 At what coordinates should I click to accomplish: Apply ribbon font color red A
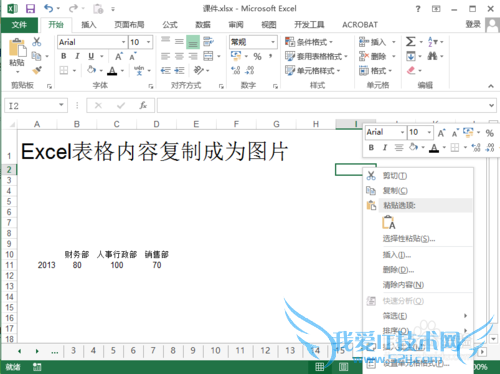coord(112,71)
